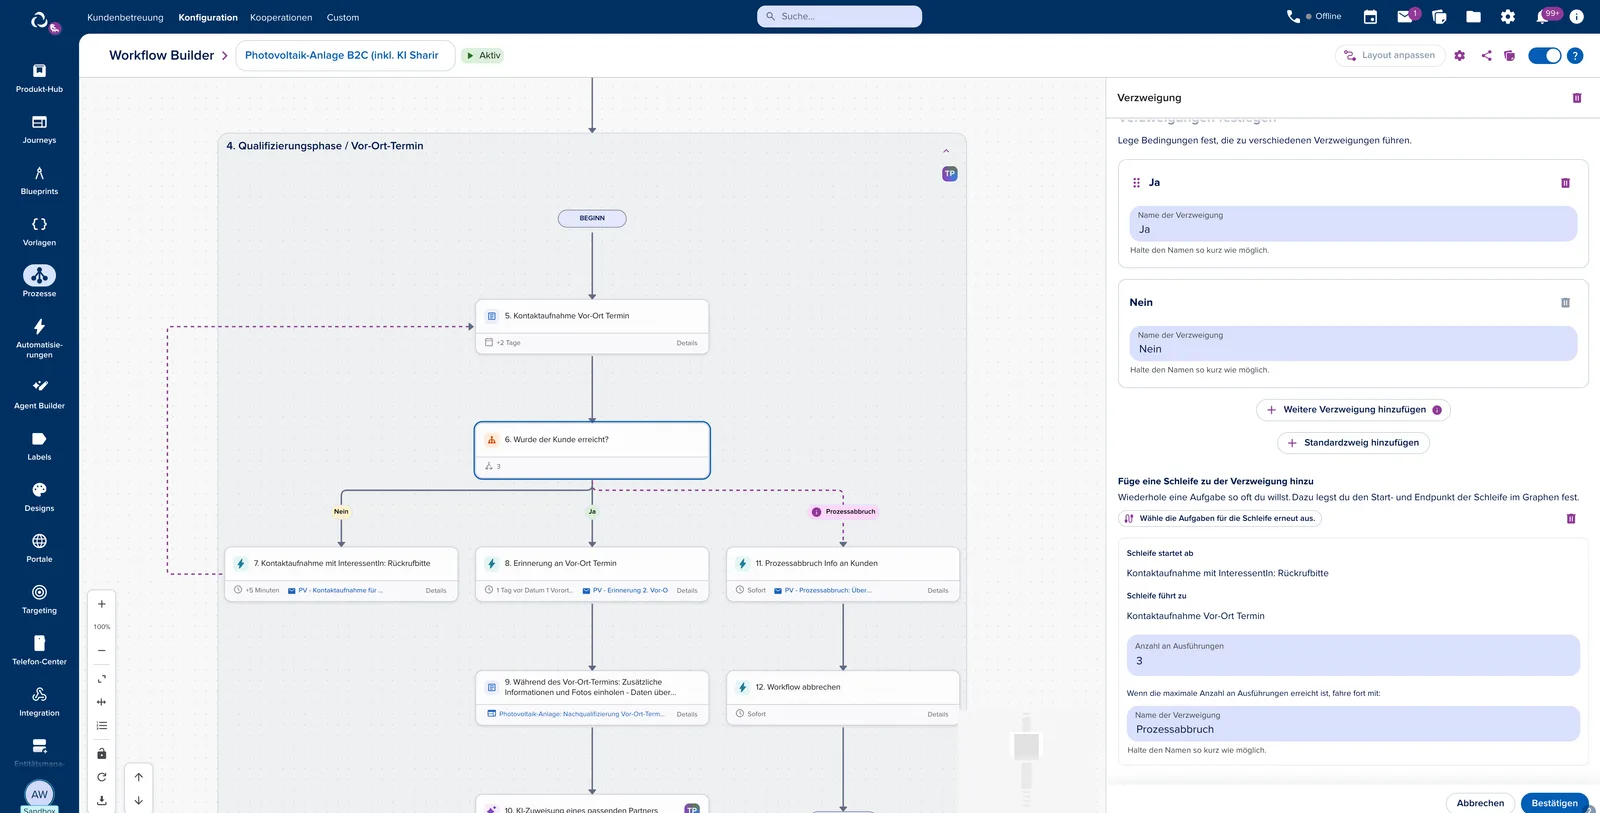The width and height of the screenshot is (1600, 813).
Task: Zoom out on the workflow canvas
Action: pyautogui.click(x=101, y=651)
